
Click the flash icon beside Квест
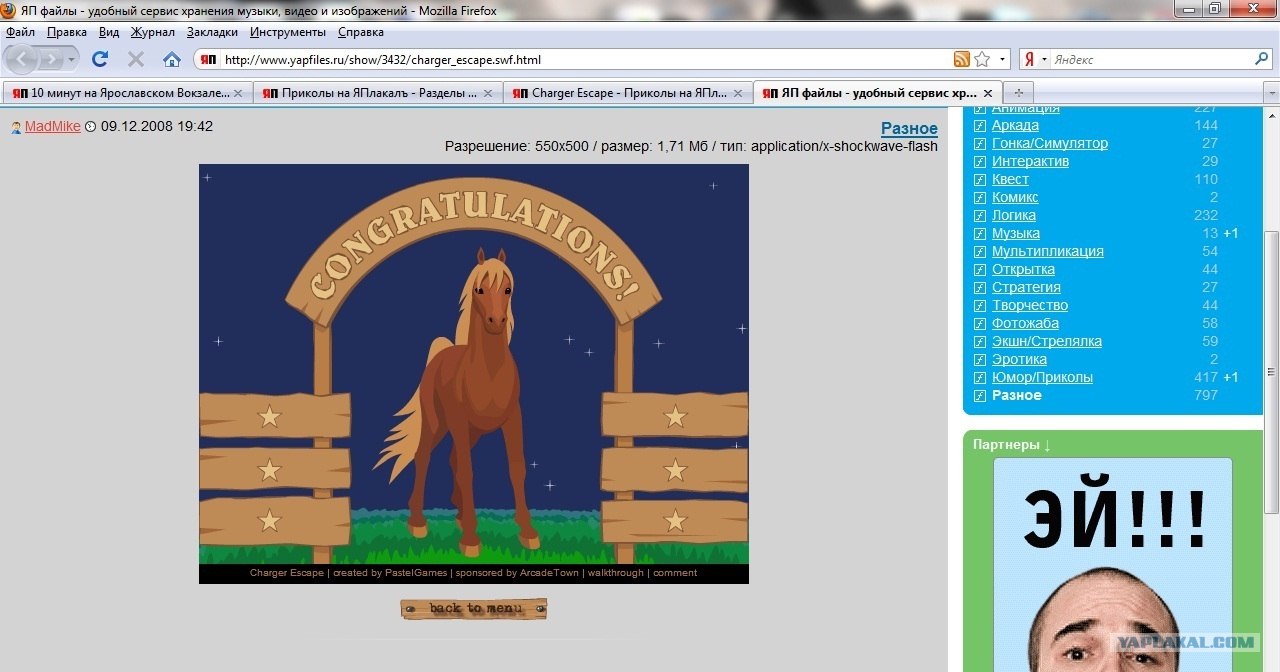tap(980, 180)
